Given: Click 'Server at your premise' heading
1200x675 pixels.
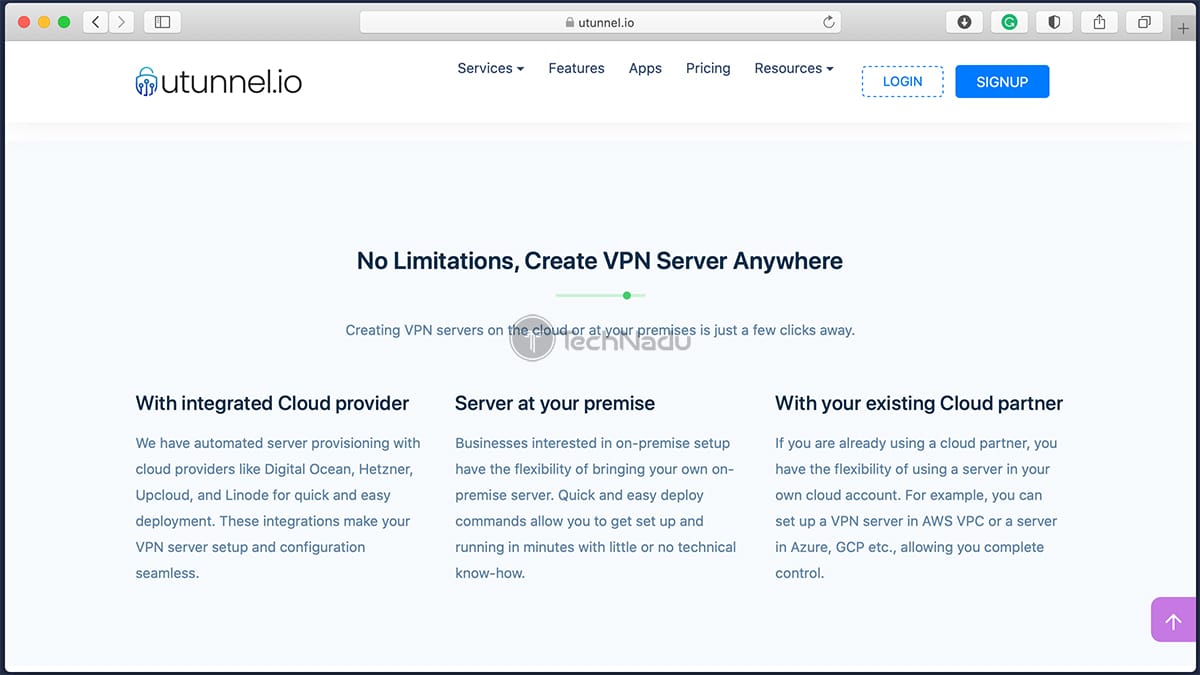Looking at the screenshot, I should (x=555, y=404).
